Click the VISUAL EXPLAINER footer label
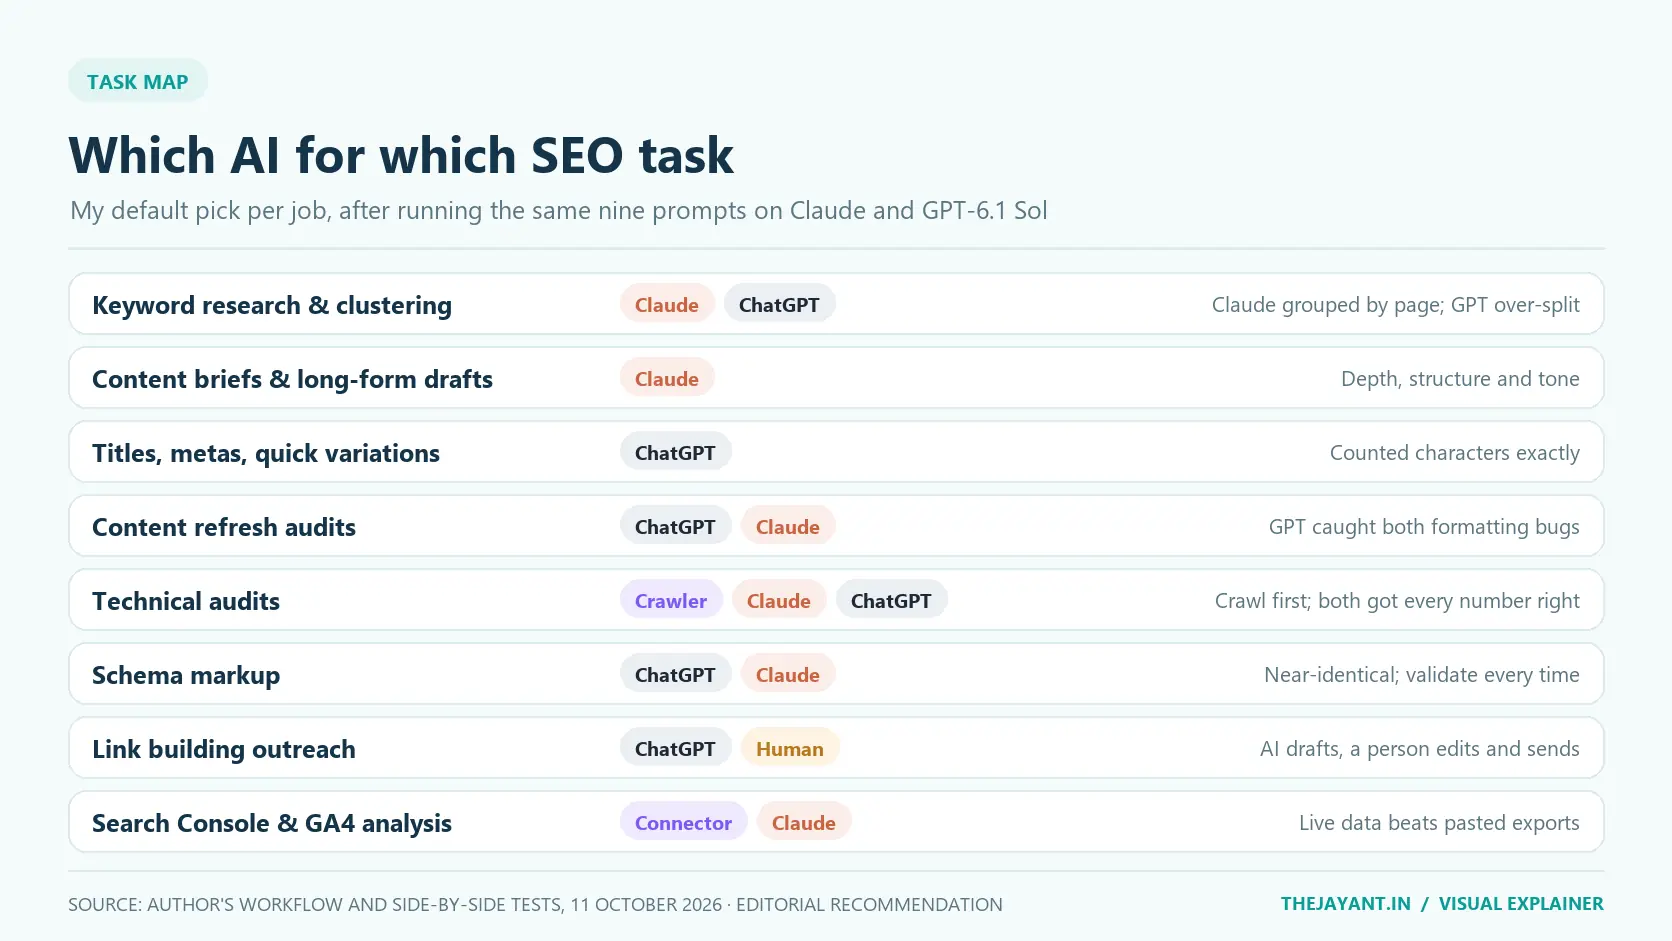 [x=1521, y=904]
